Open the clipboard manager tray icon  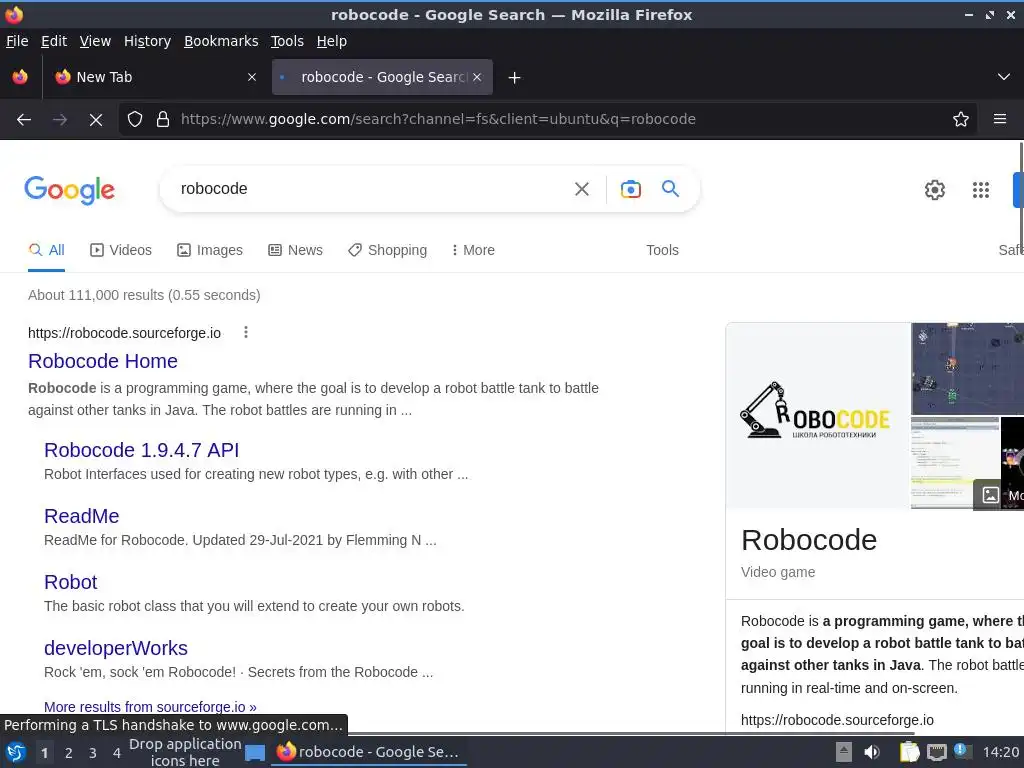909,752
